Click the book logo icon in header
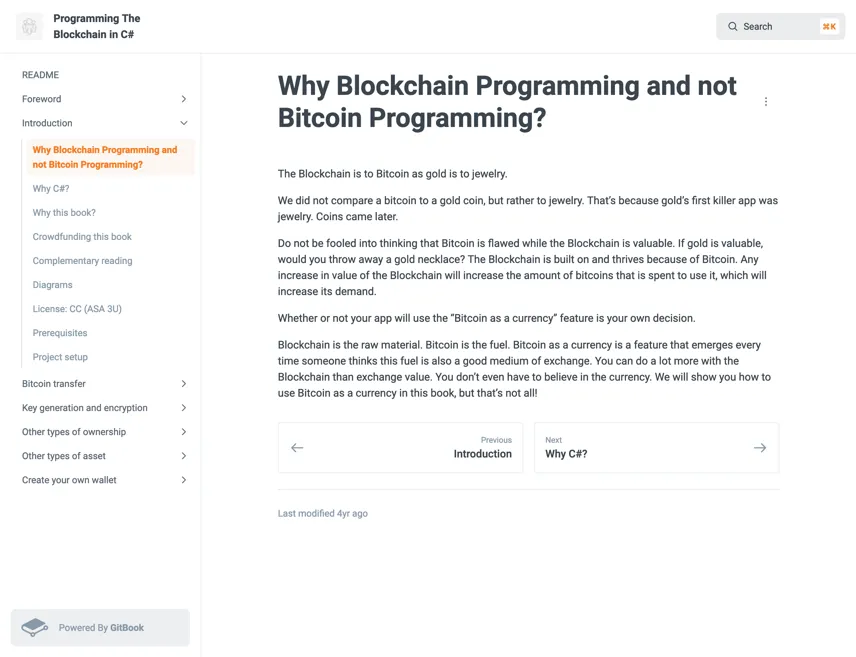This screenshot has width=856, height=657. pos(29,26)
